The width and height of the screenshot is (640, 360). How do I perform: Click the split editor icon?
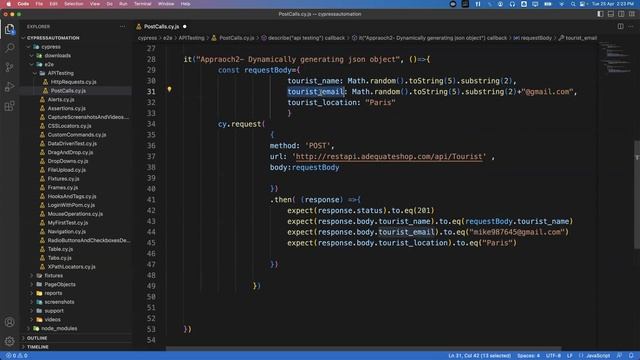[x=620, y=26]
